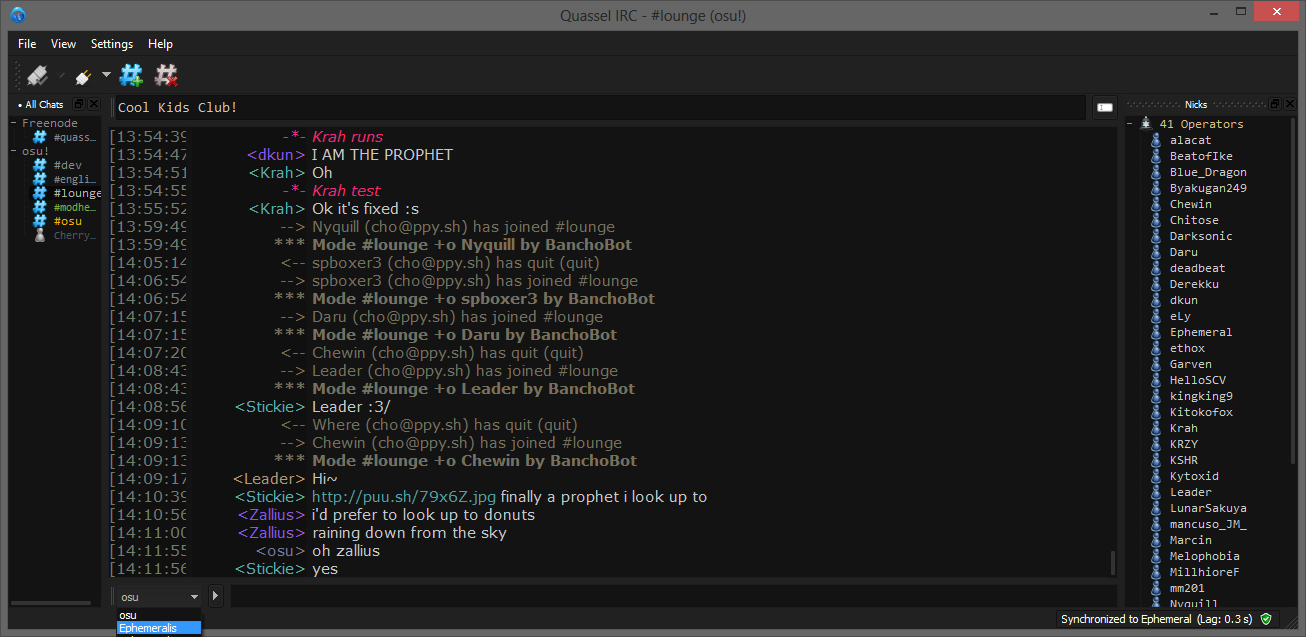Open the Settings menu

[x=112, y=44]
